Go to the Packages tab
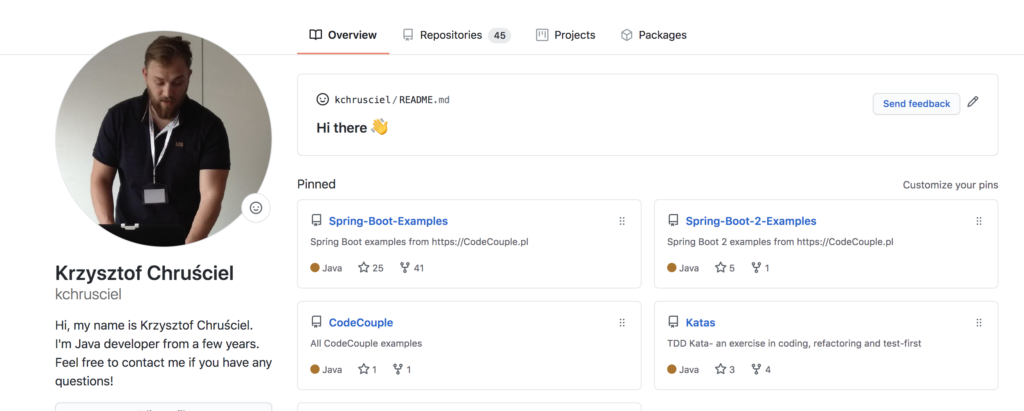Viewport: 1024px width, 411px height. tap(653, 35)
